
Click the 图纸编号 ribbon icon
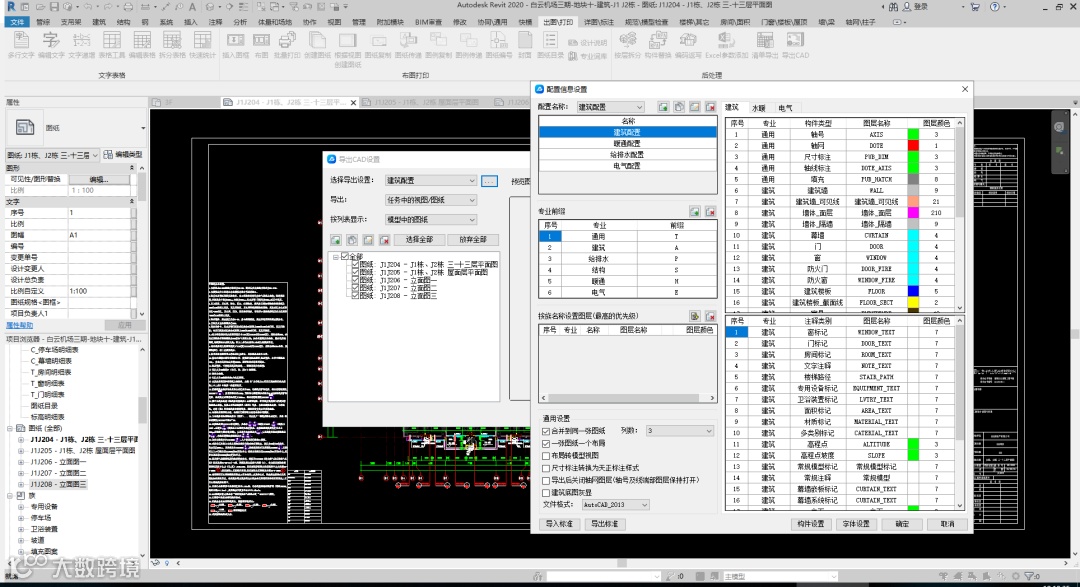499,41
